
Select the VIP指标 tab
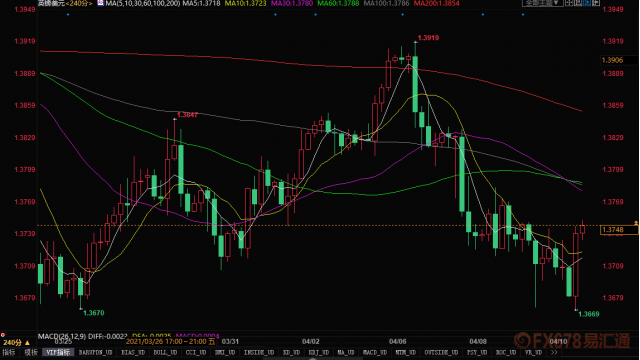tap(58, 352)
